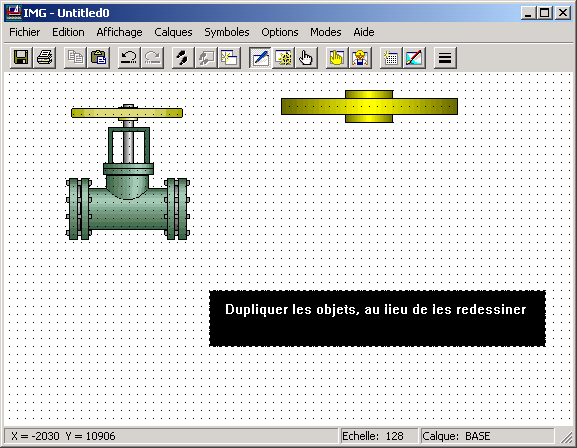Screen dimensions: 577x448
Task: Click the floppy disk save icon
Action: click(x=21, y=58)
